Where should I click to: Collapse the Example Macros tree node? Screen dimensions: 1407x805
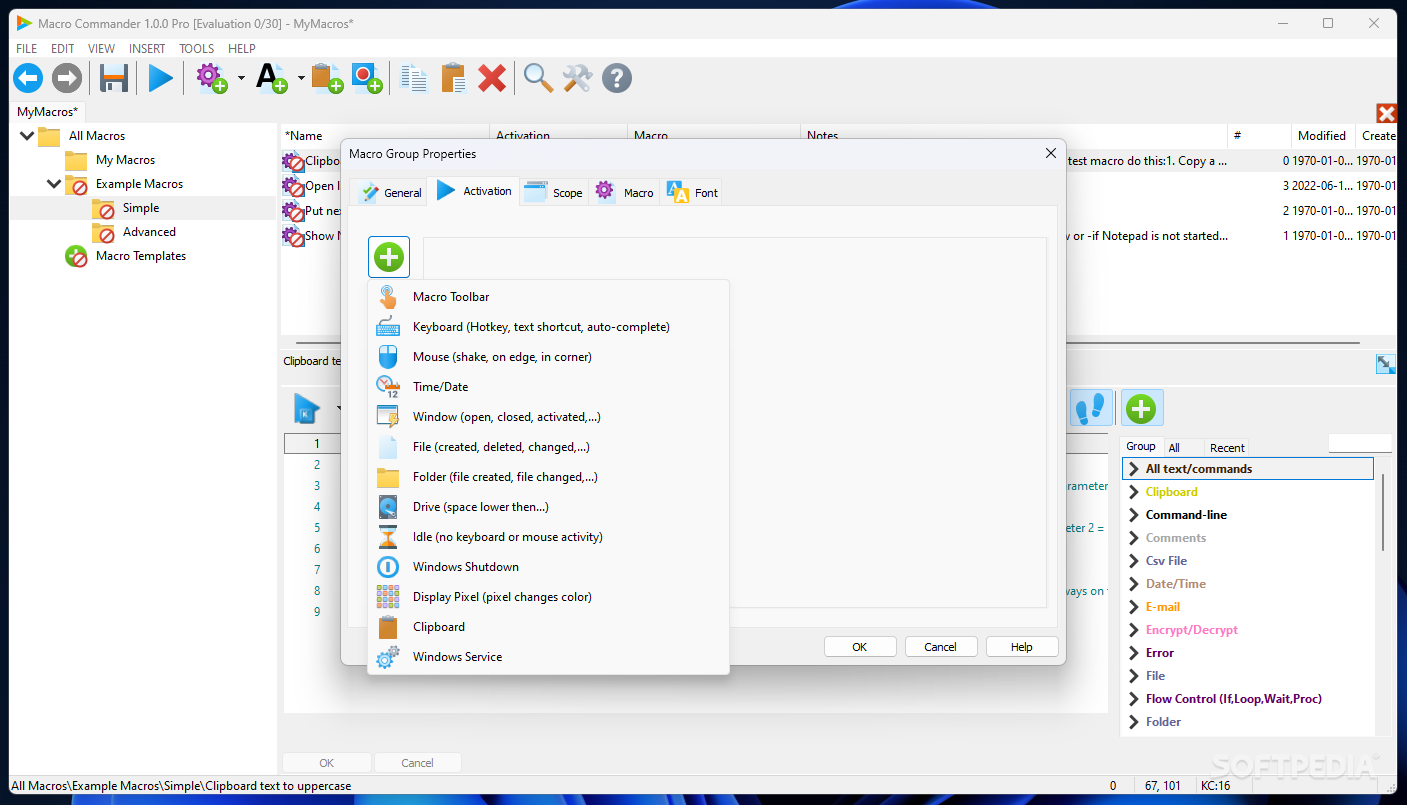coord(53,184)
